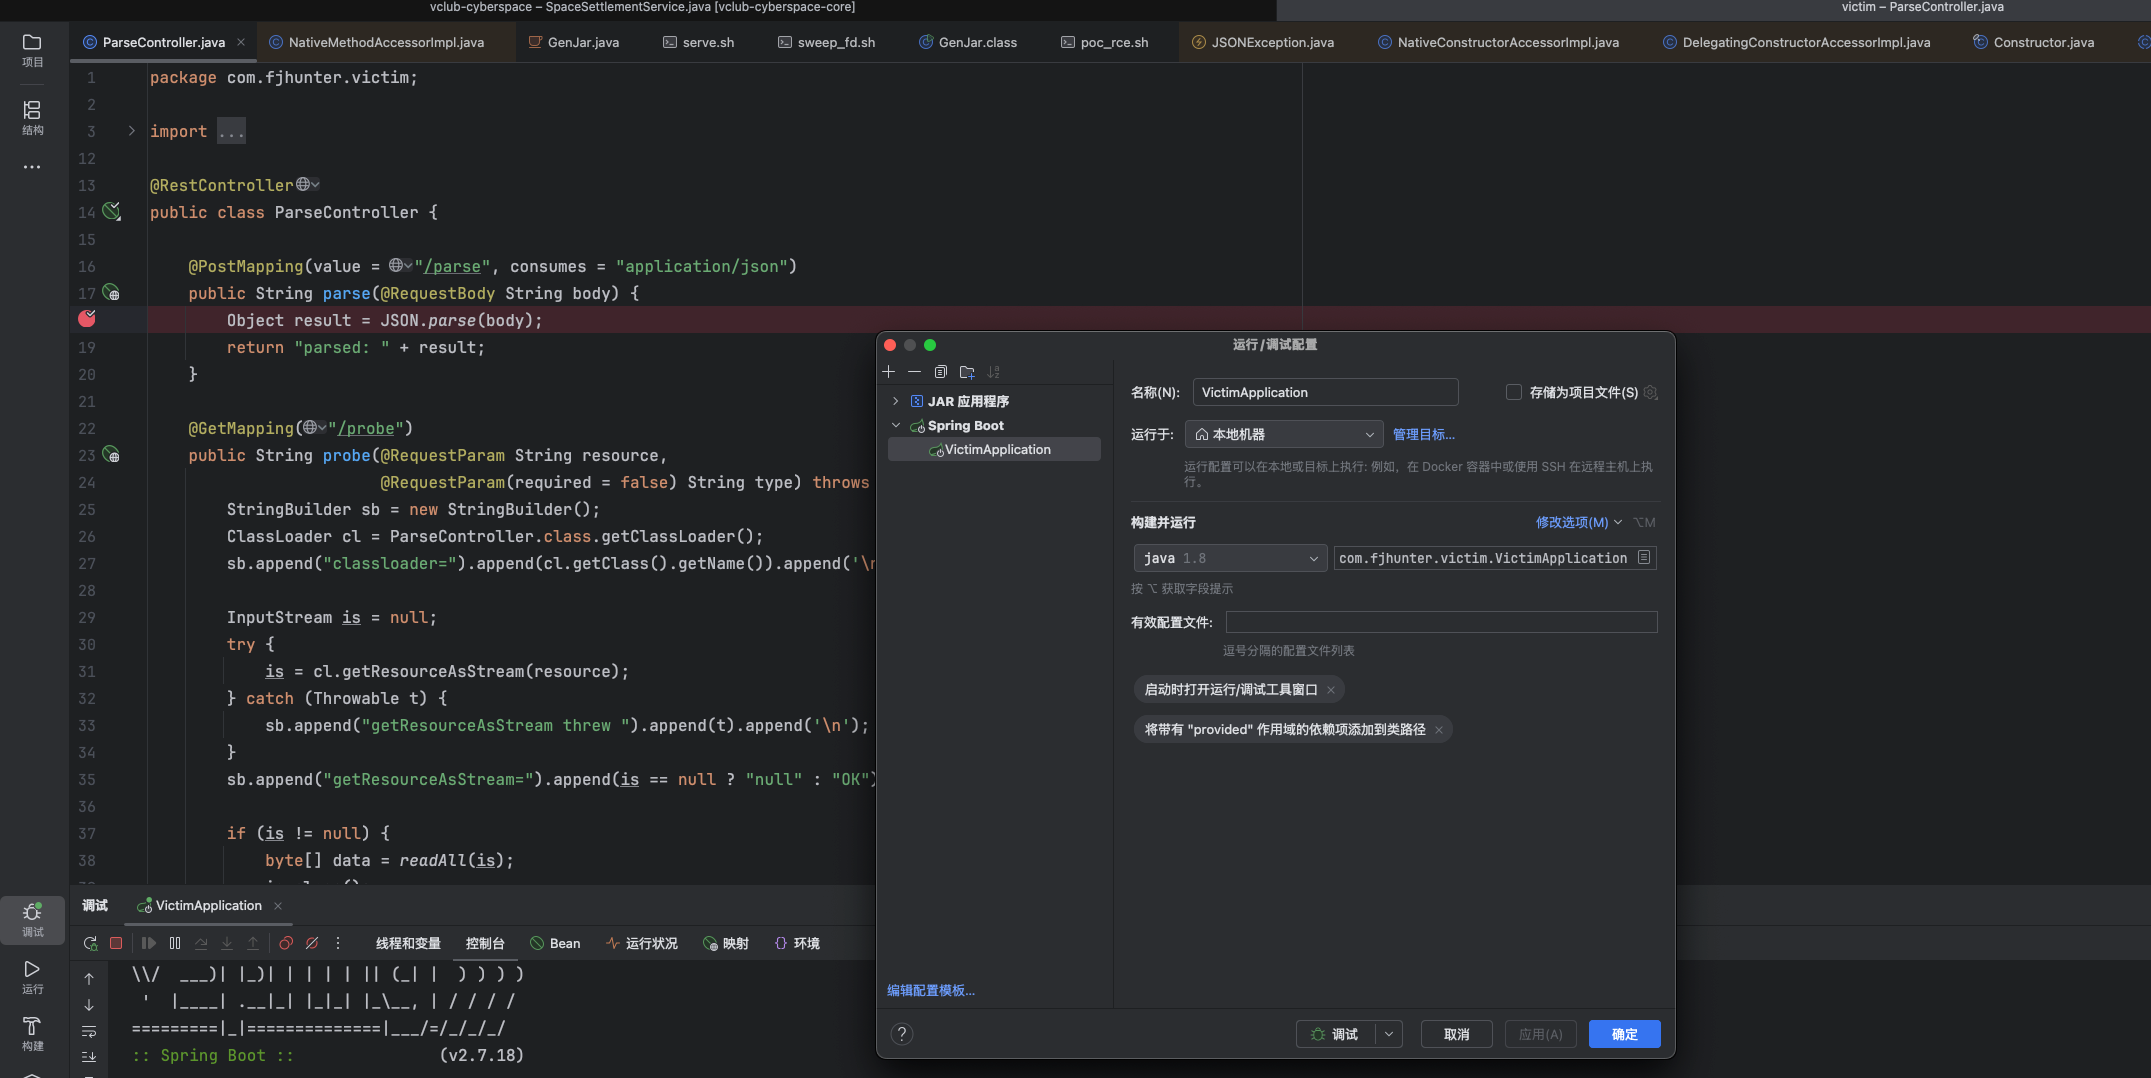Add new run configuration with plus icon

point(888,372)
